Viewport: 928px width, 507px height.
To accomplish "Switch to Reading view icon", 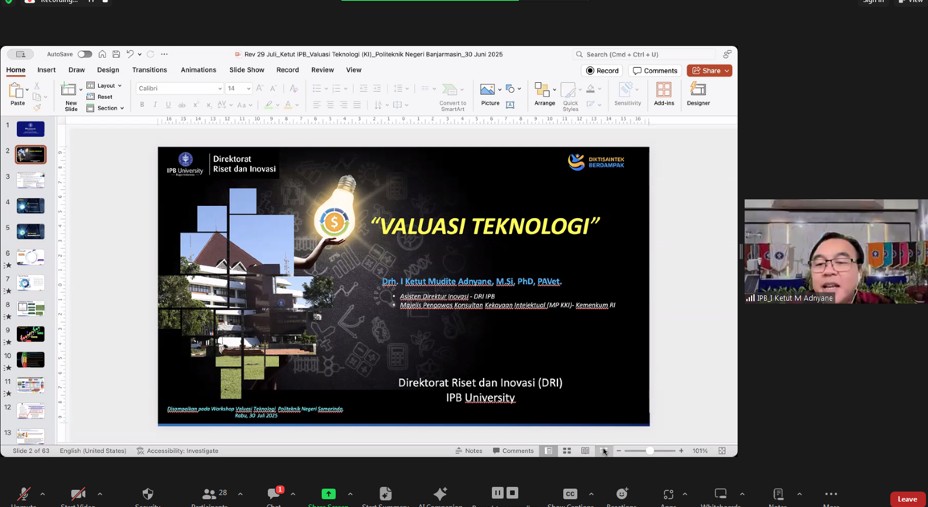I will [585, 451].
